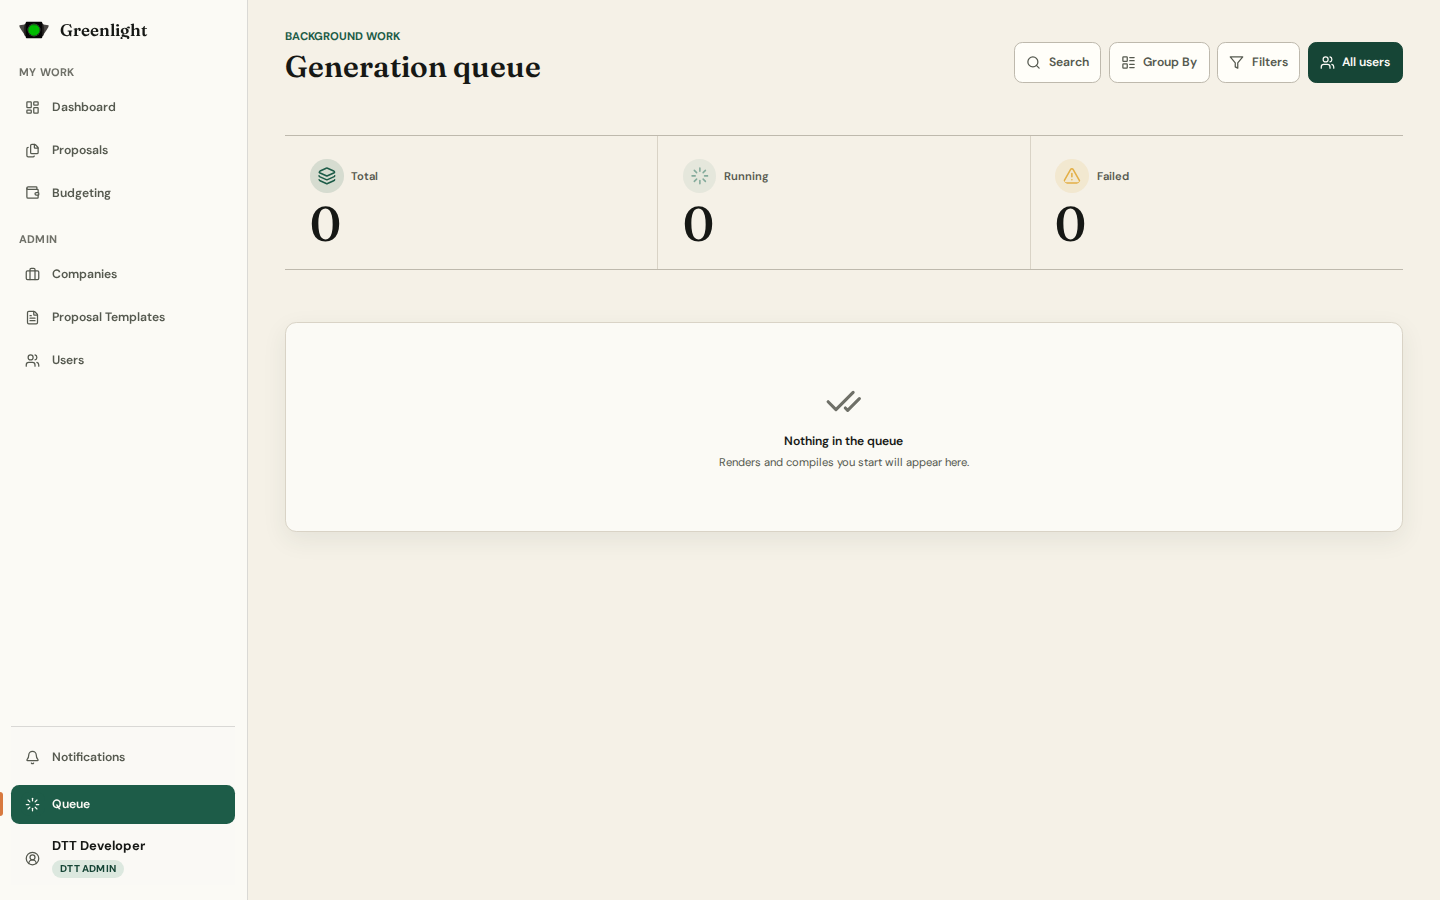
Task: Click the Proposal Templates file icon
Action: (33, 317)
